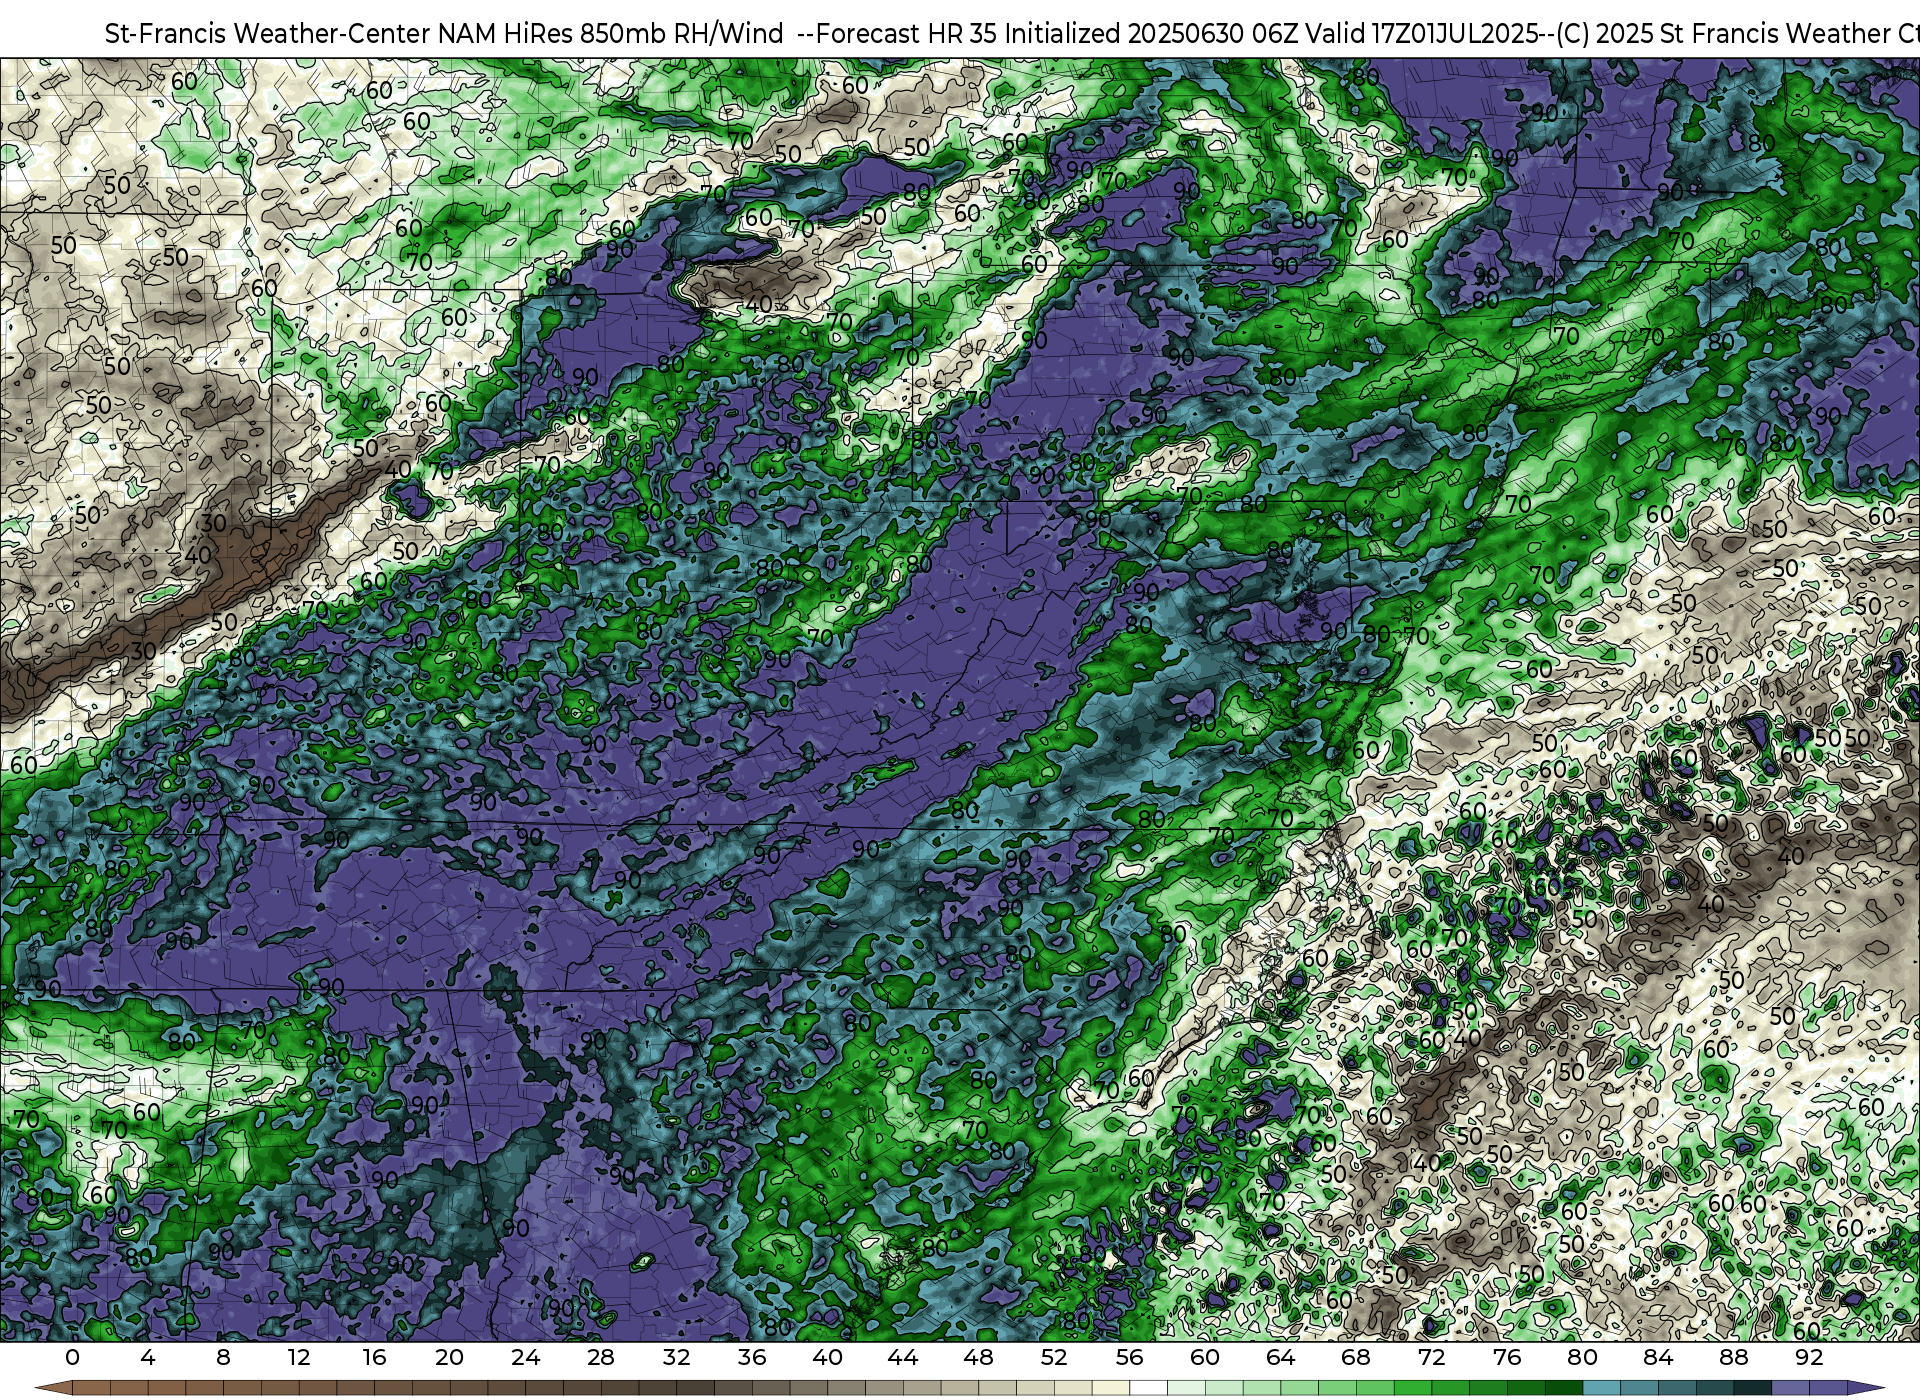Image resolution: width=1920 pixels, height=1400 pixels.
Task: Click the colorbar label '16'
Action: coord(374,1357)
